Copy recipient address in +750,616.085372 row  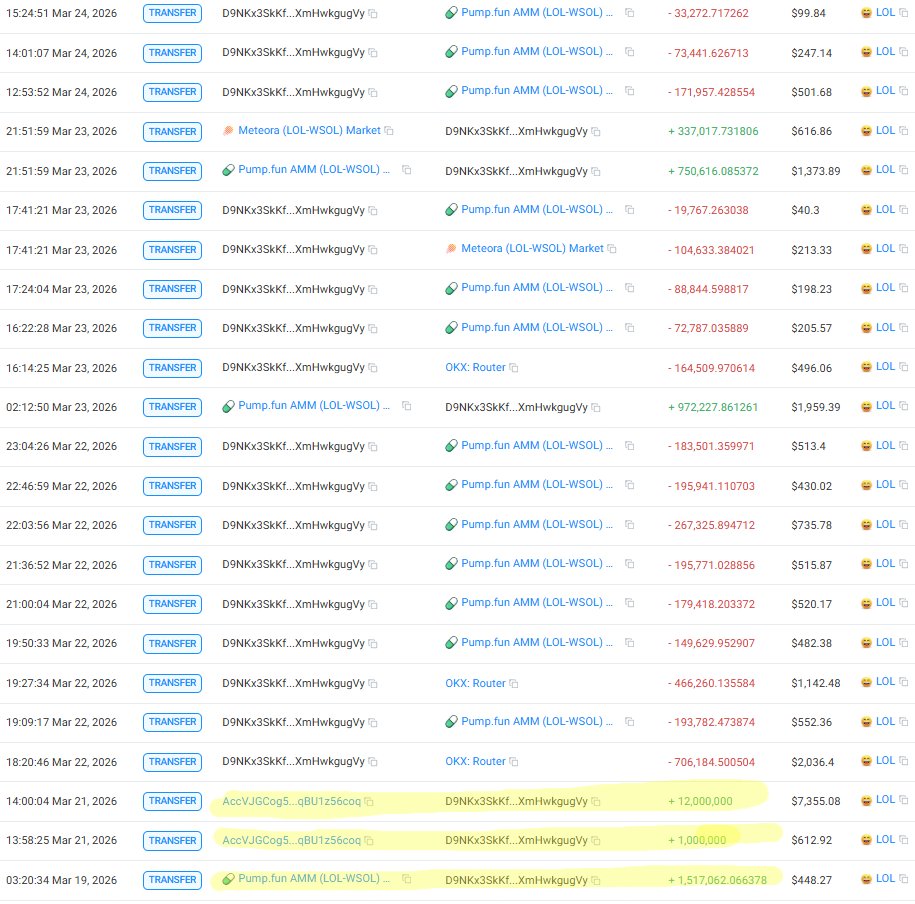coord(596,172)
